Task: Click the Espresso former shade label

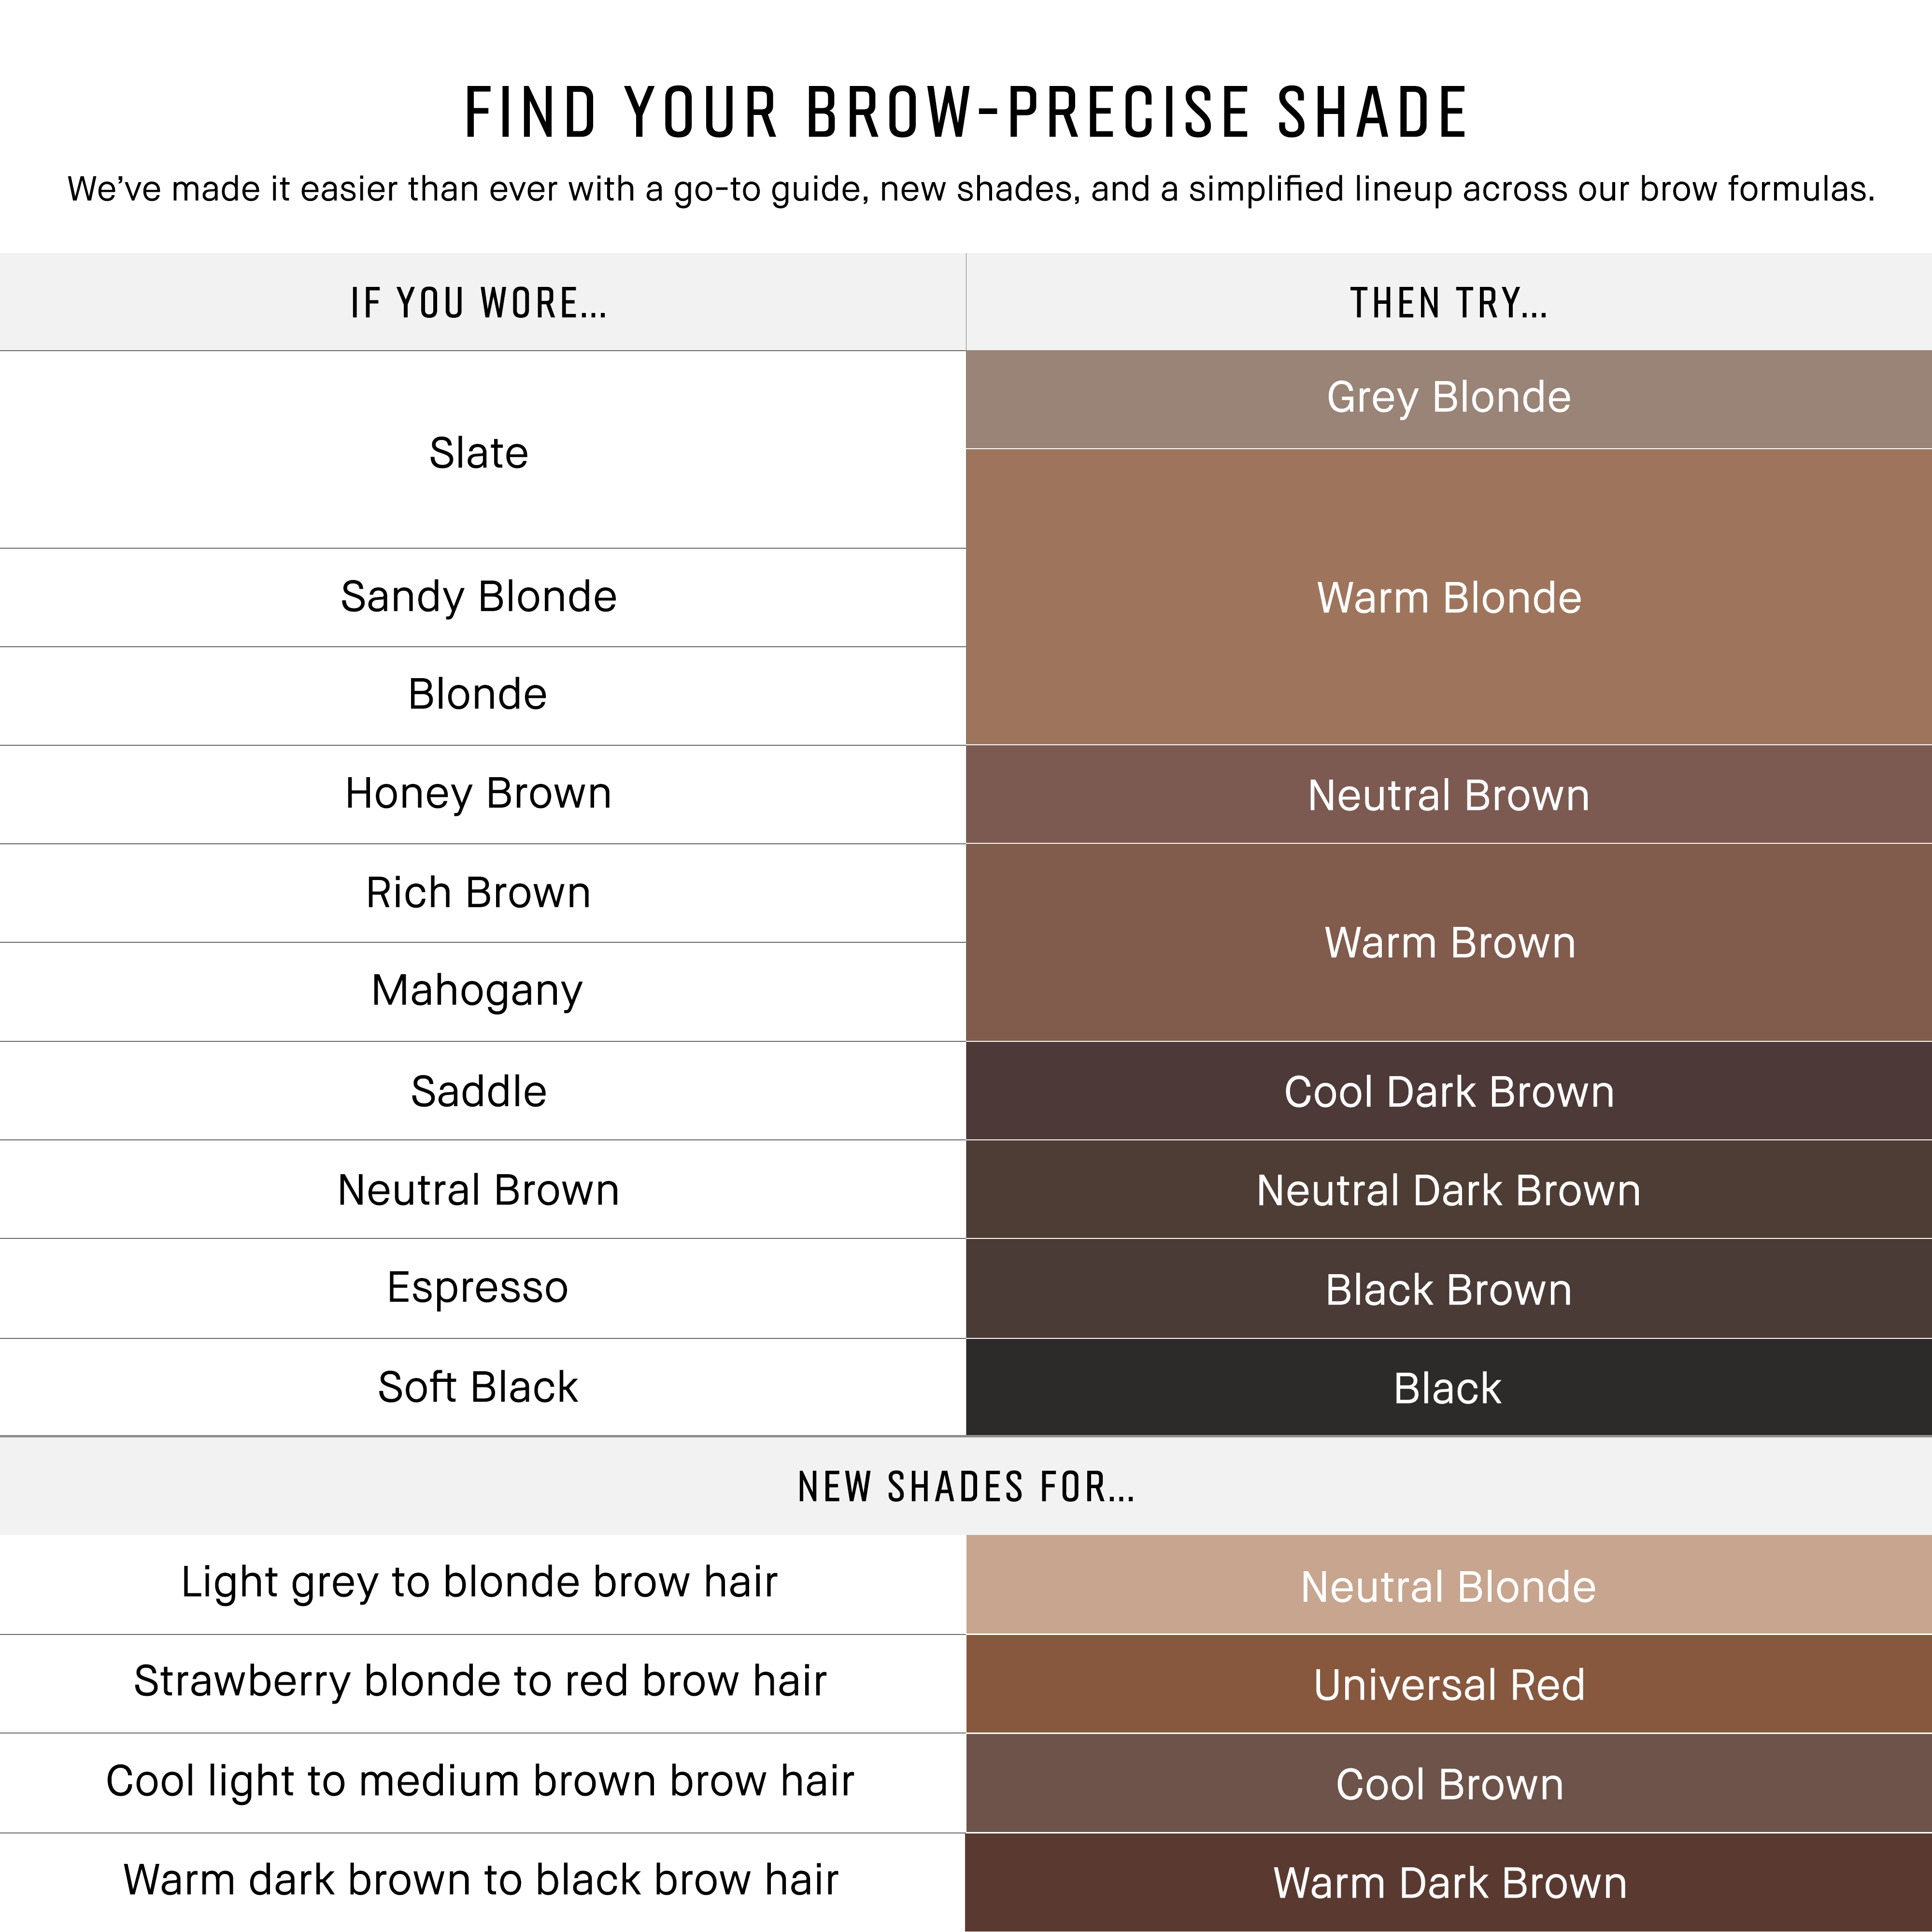Action: [x=478, y=1288]
